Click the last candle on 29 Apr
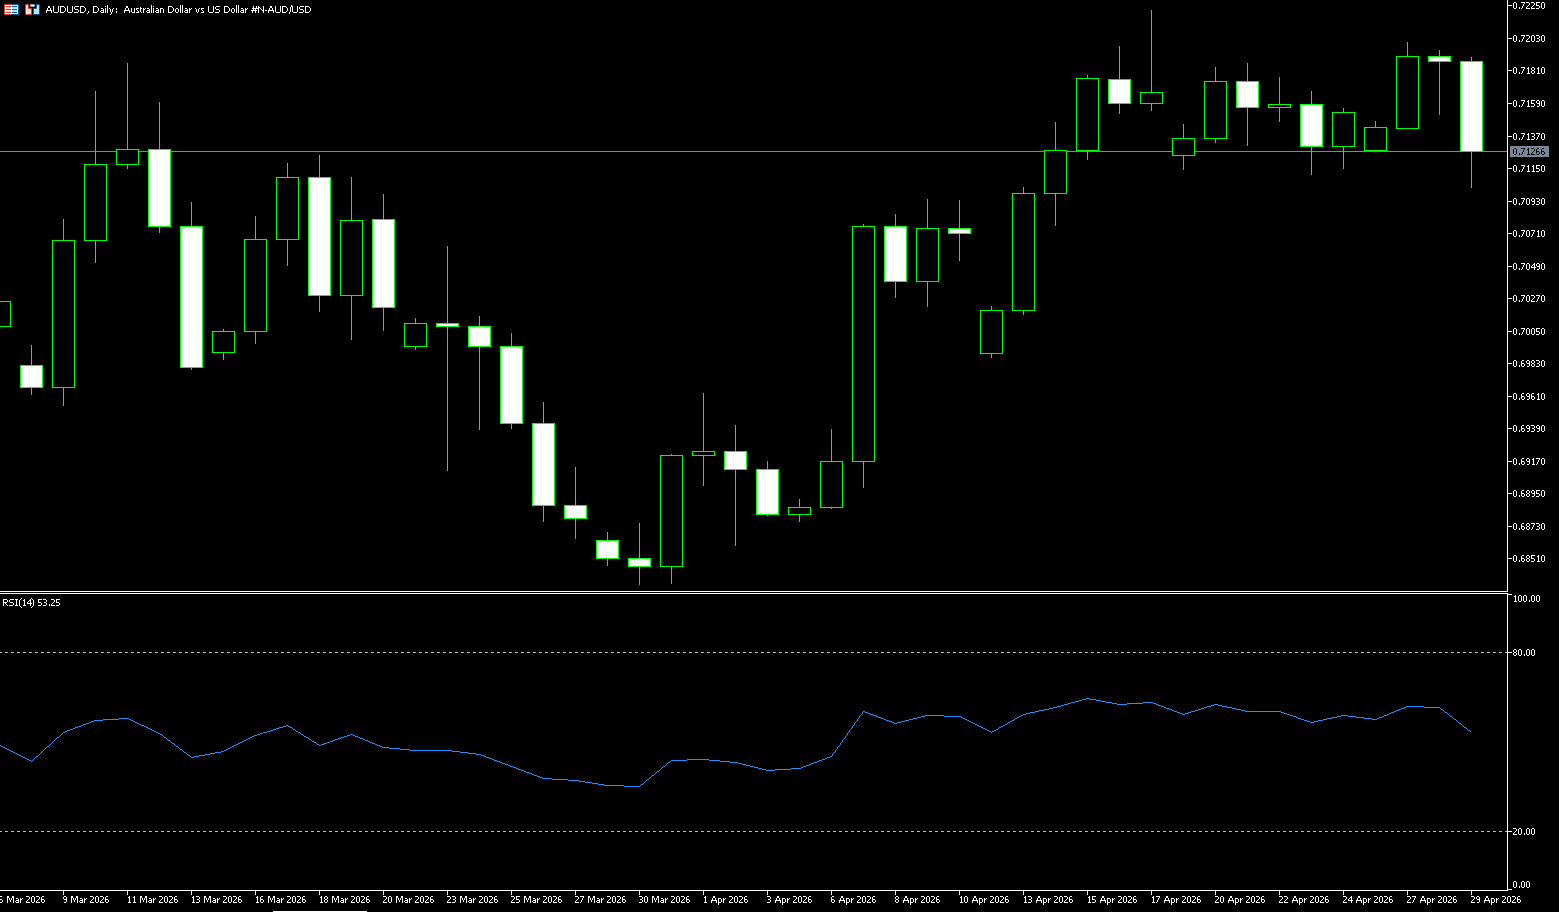This screenshot has height=912, width=1559. point(1471,106)
